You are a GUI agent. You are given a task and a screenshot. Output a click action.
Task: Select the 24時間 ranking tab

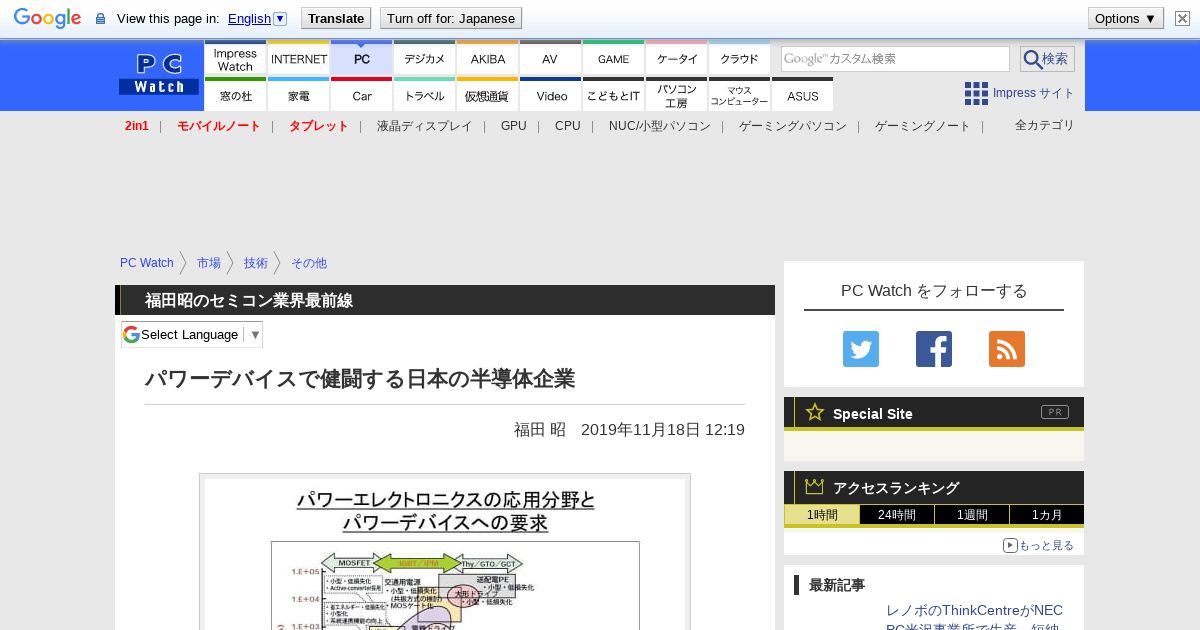click(897, 515)
